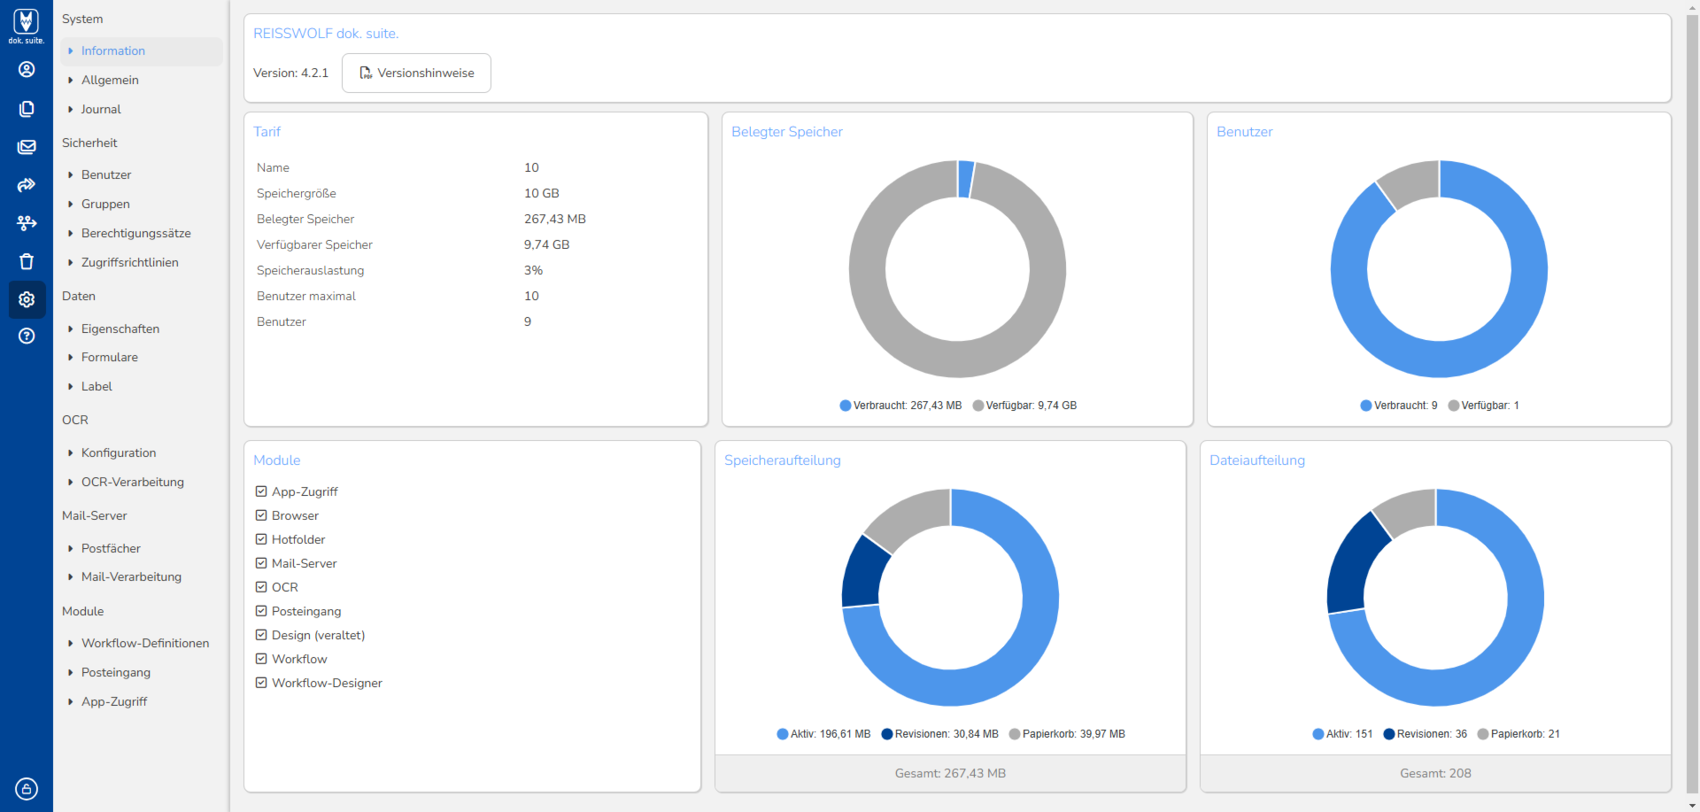Expand the Benutzer arrow under Sicherheit
Screen dimensions: 1700x812
tap(70, 175)
